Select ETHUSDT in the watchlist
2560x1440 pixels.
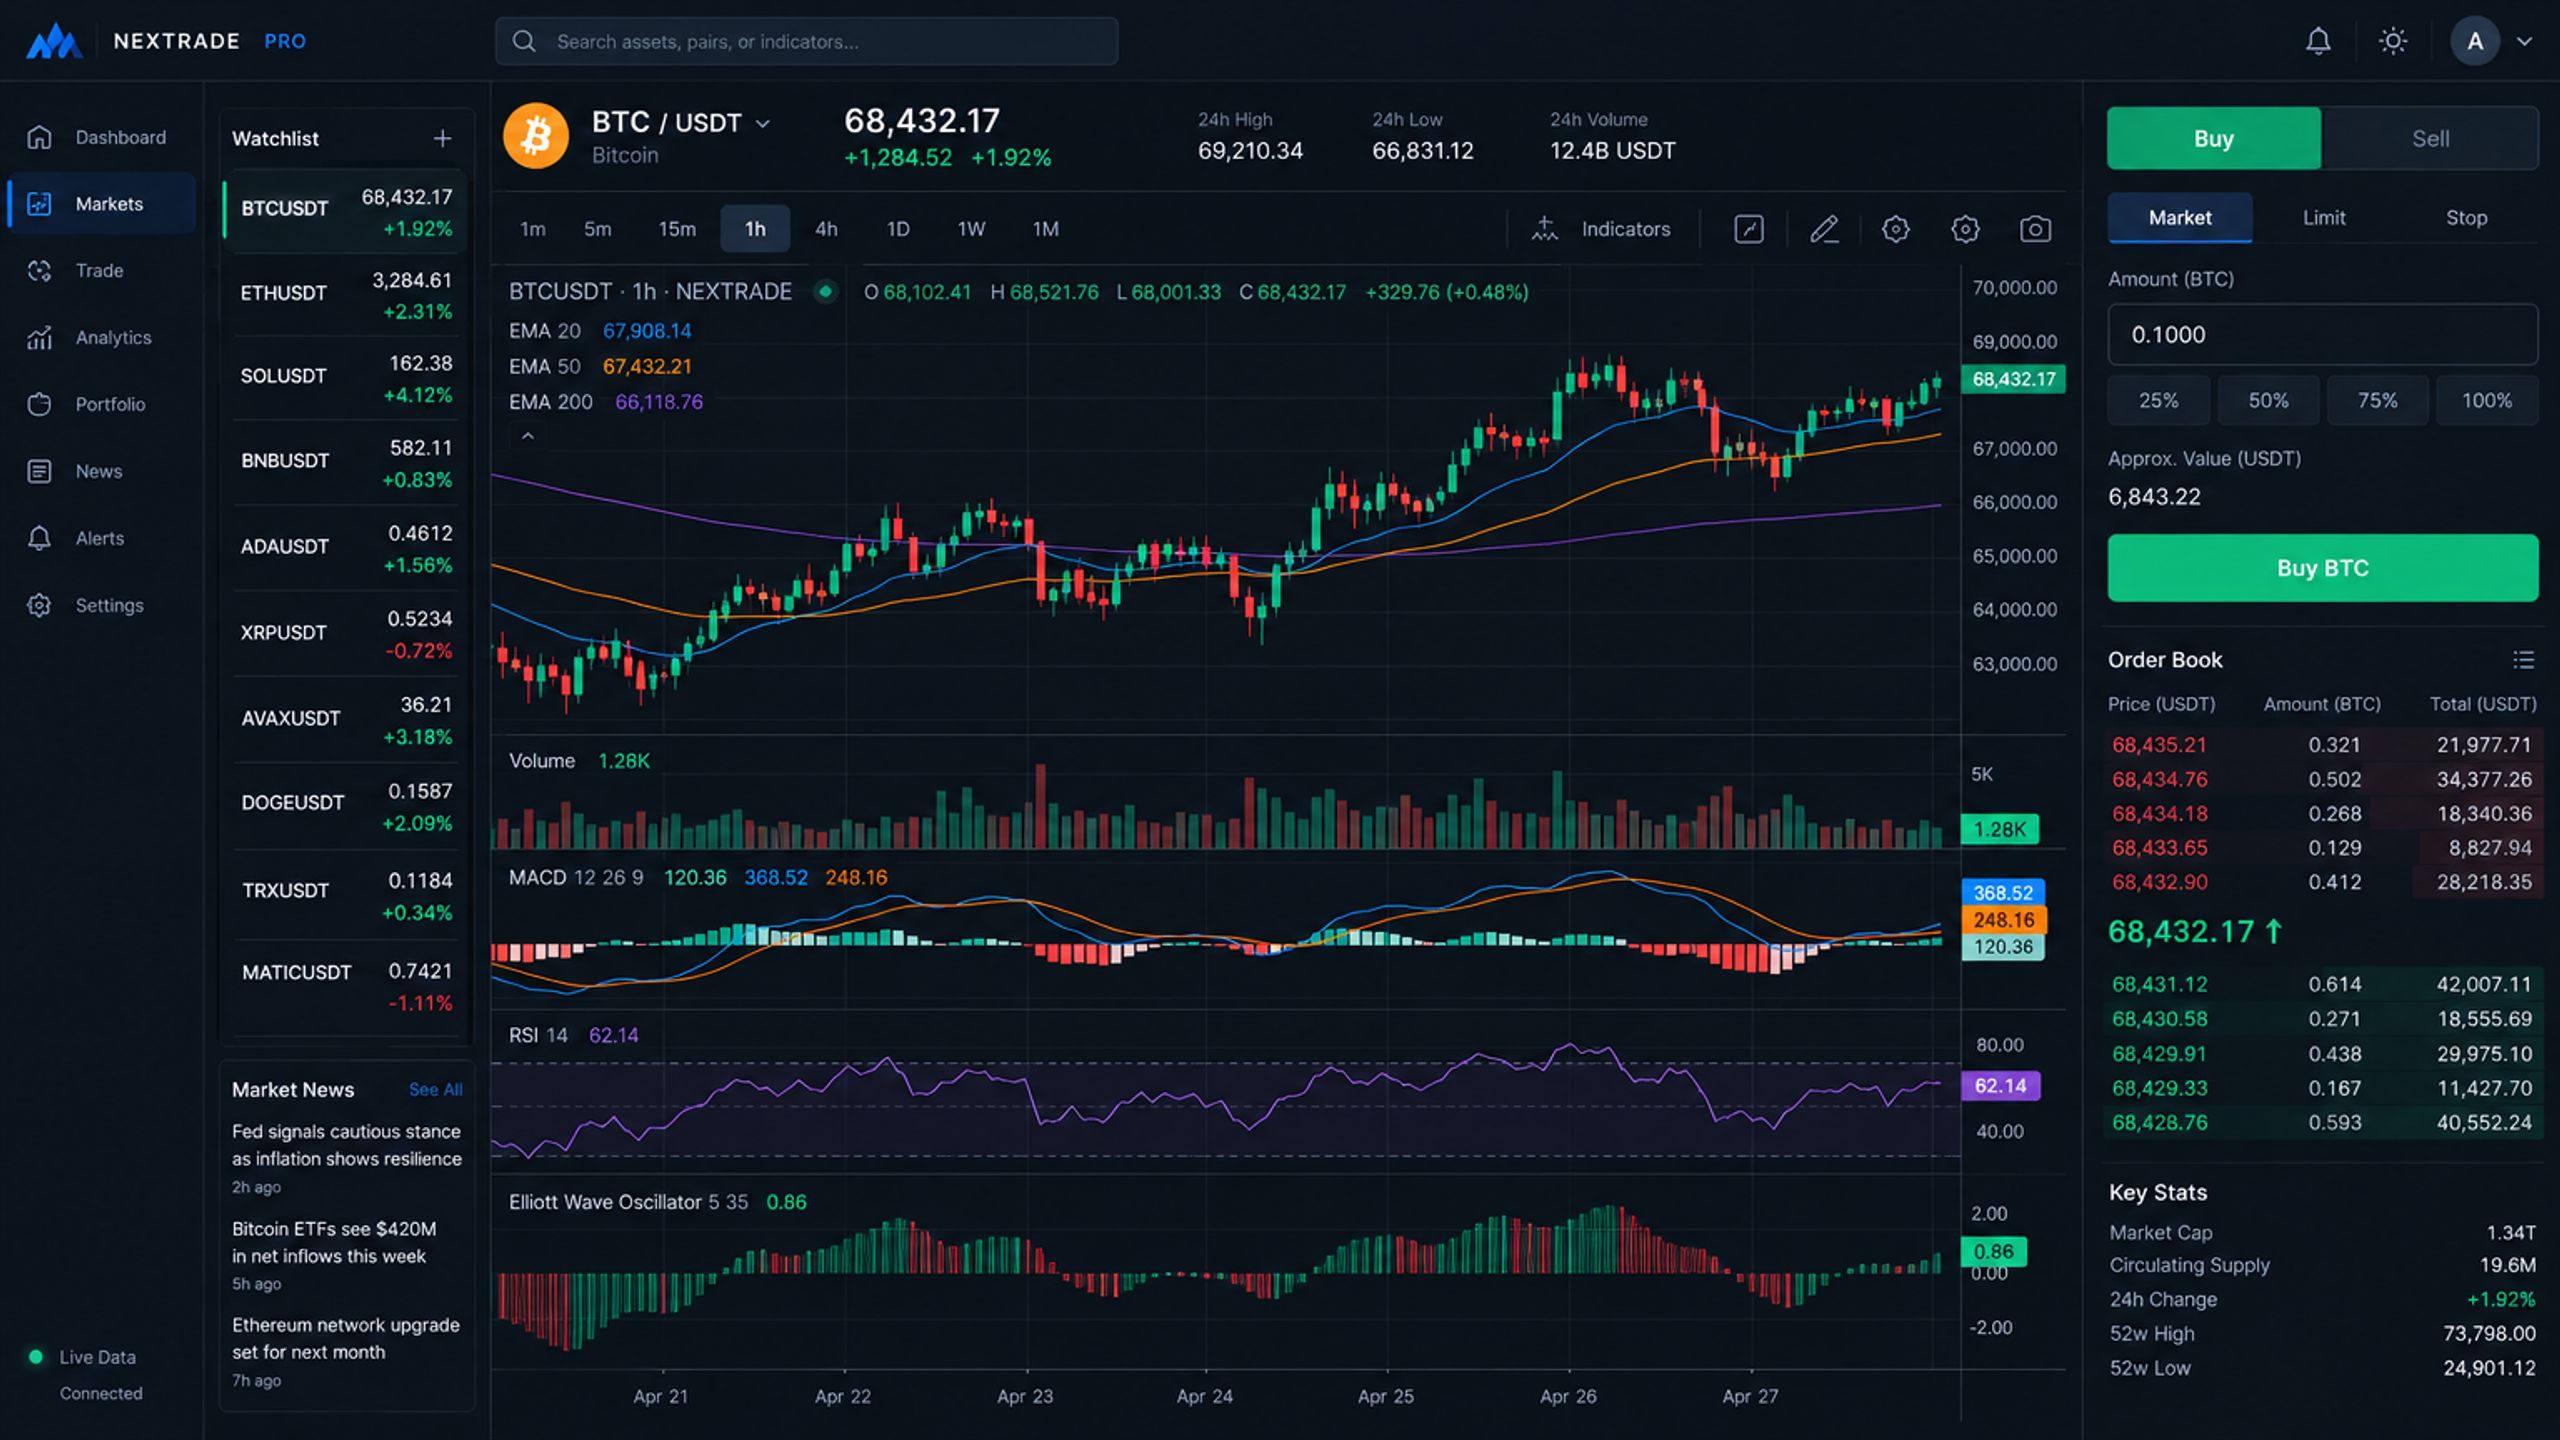pyautogui.click(x=346, y=295)
